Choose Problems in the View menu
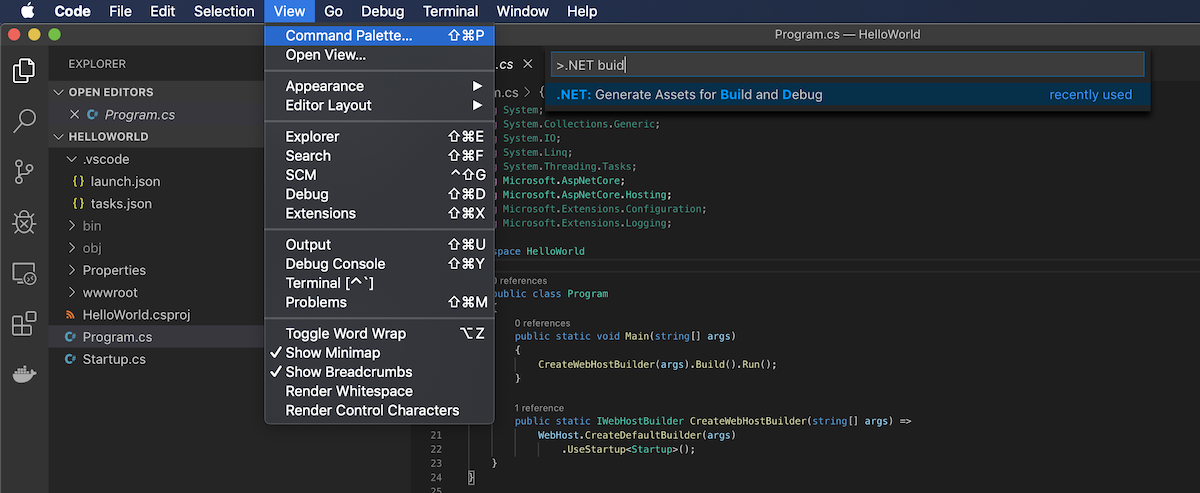Screen dimensions: 1200x493 tap(379, 302)
